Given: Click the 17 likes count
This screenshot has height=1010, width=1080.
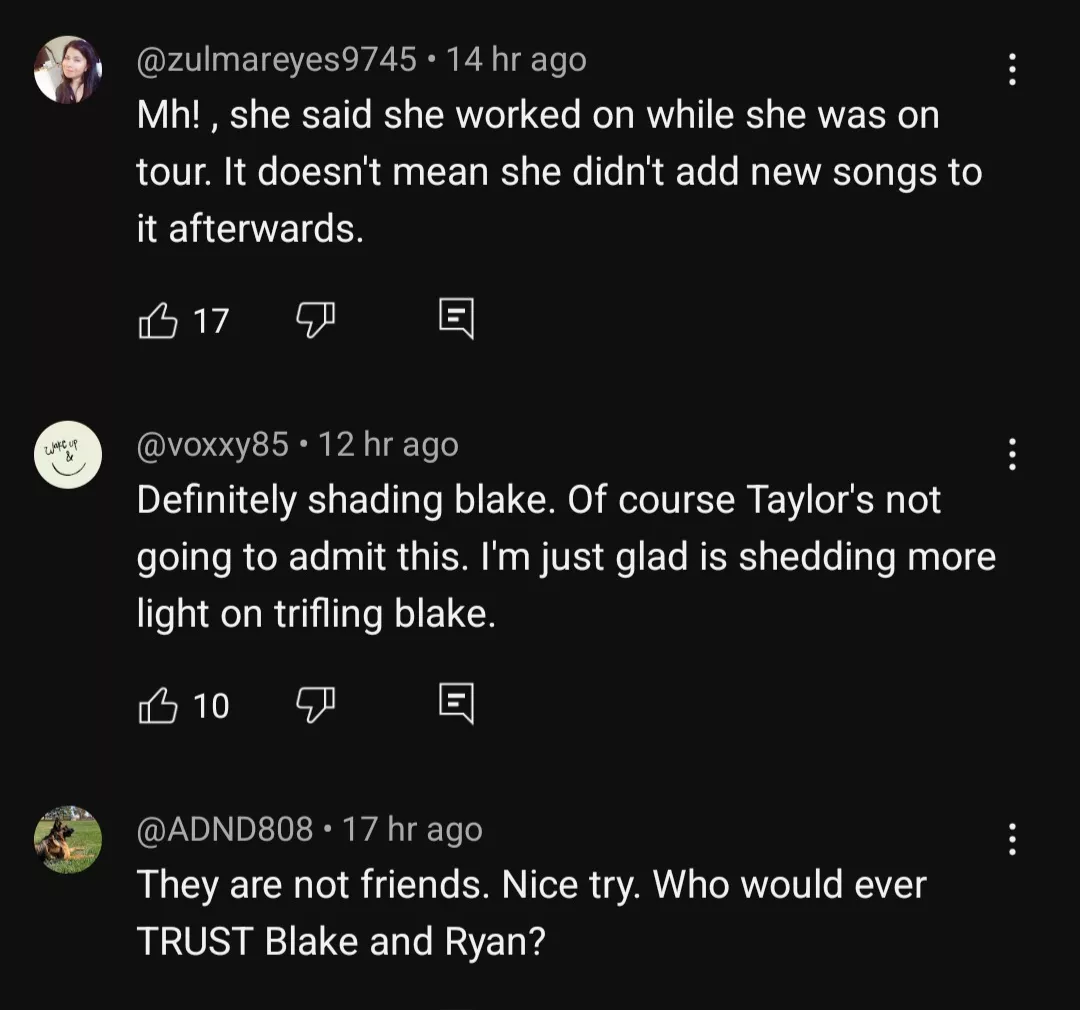Looking at the screenshot, I should [x=211, y=321].
